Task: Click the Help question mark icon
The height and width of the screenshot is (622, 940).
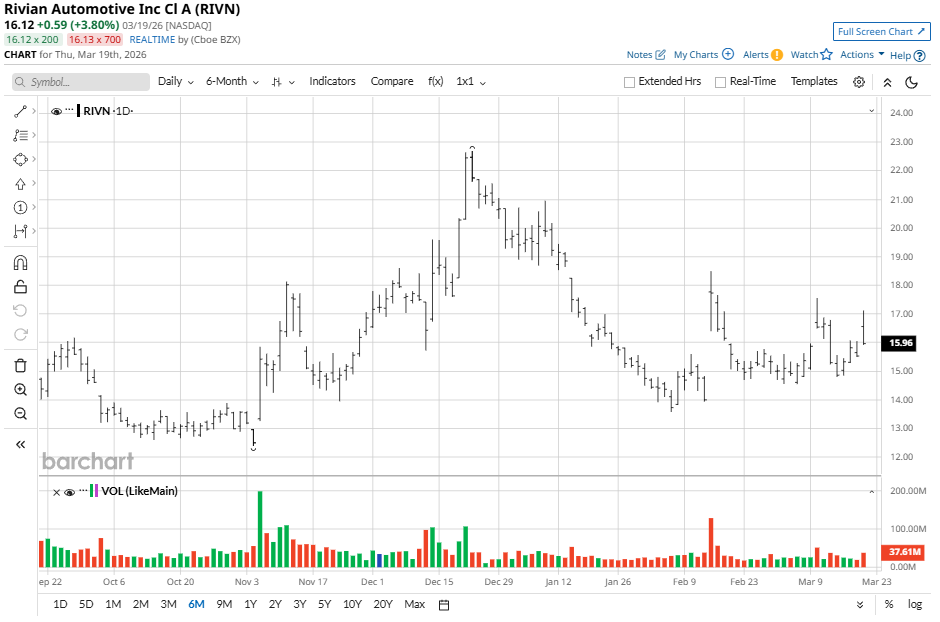Action: (x=920, y=55)
